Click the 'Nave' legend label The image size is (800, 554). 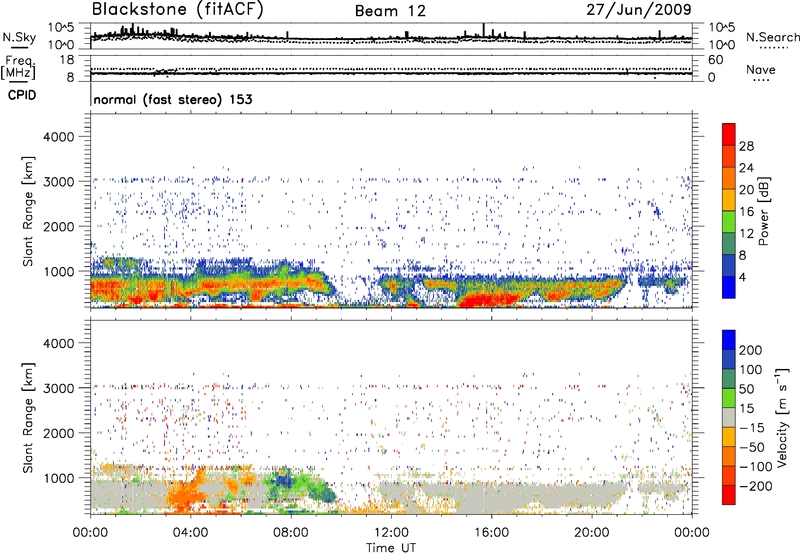pyautogui.click(x=761, y=70)
